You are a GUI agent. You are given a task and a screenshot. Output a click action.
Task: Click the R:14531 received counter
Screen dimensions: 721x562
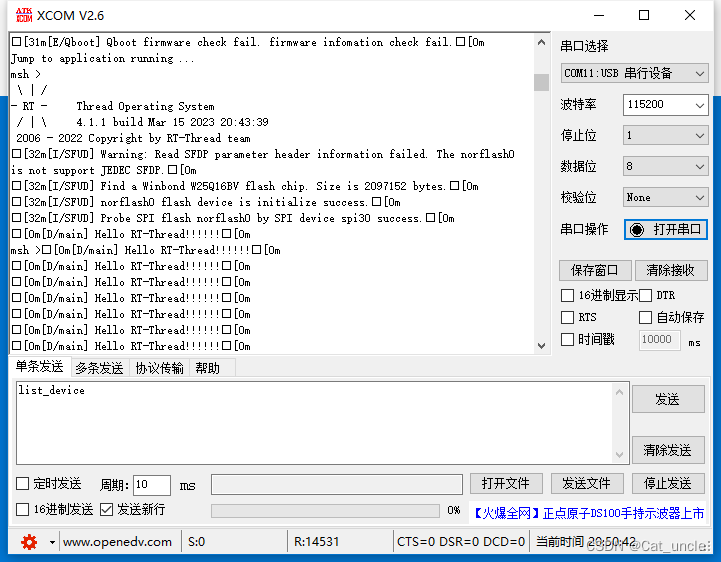(316, 542)
